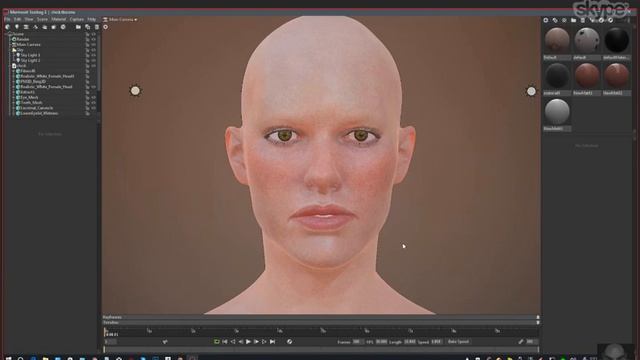Viewport: 640px width, 360px height.
Task: Play the animation
Action: (248, 342)
